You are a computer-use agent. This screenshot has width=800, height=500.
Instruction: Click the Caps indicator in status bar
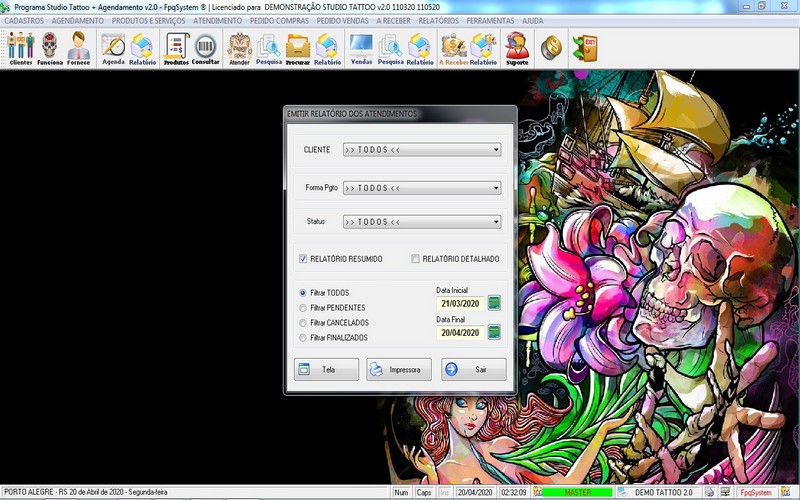[x=423, y=492]
